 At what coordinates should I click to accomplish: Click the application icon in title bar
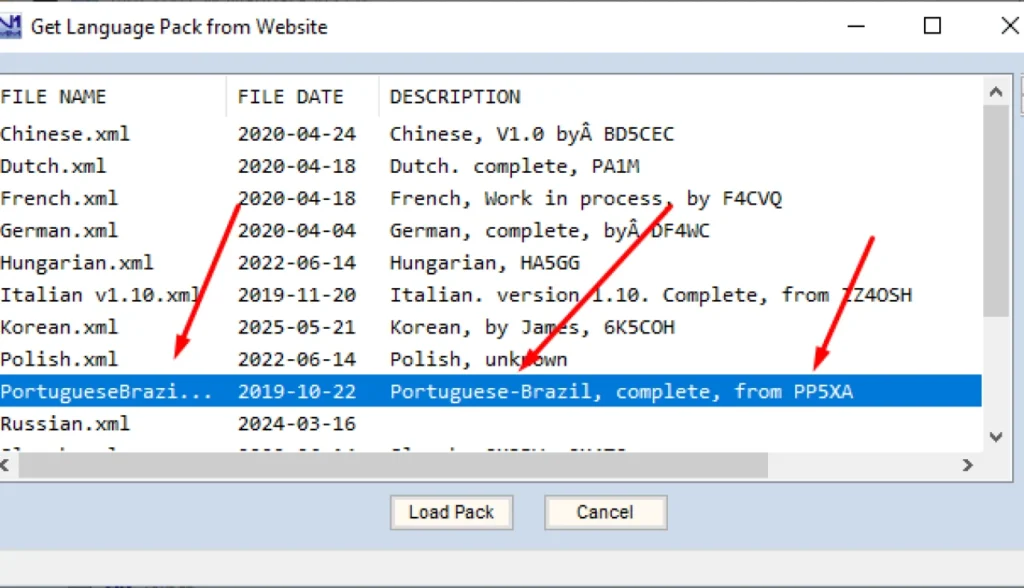(x=12, y=26)
